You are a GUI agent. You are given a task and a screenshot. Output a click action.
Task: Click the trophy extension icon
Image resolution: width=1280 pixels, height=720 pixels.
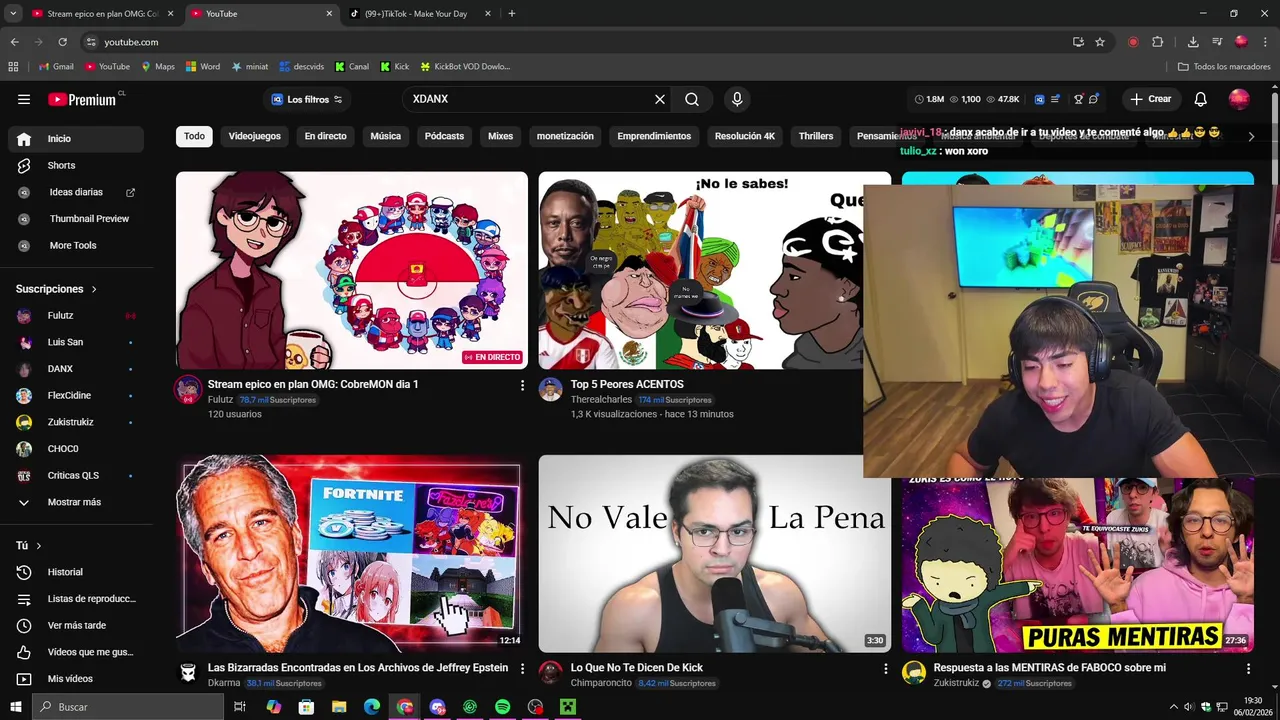[x=1079, y=99]
